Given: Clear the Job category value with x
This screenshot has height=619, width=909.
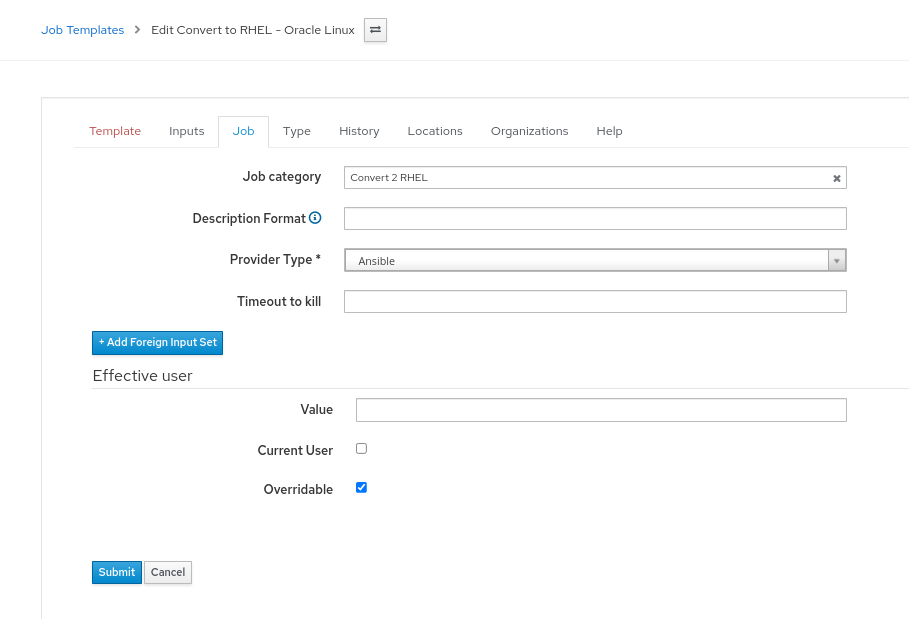Looking at the screenshot, I should (x=837, y=179).
